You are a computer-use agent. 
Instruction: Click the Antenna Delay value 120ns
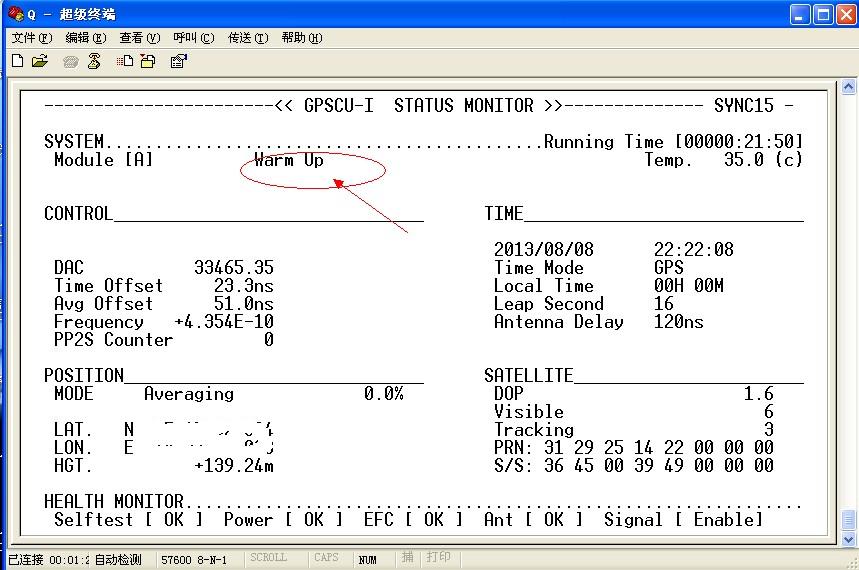click(x=678, y=322)
